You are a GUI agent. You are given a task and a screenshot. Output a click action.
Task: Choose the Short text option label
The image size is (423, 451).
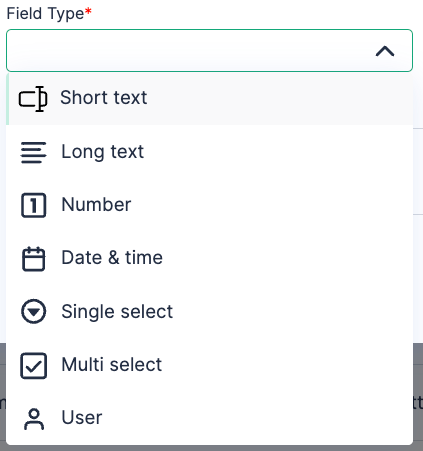104,97
